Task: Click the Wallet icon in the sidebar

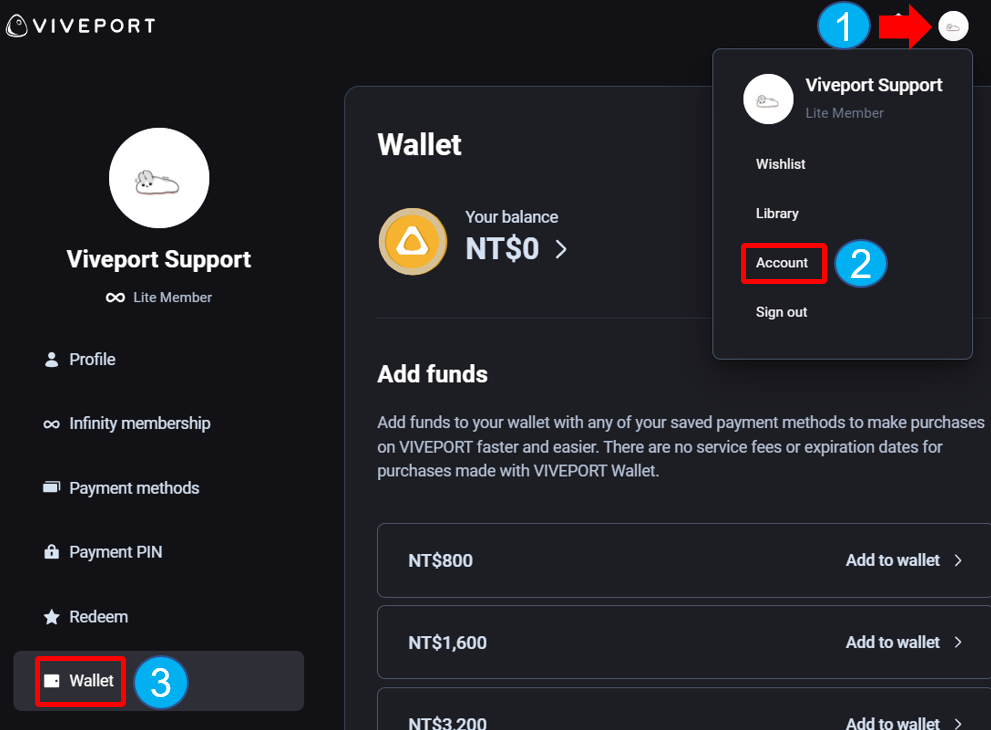Action: tap(51, 681)
